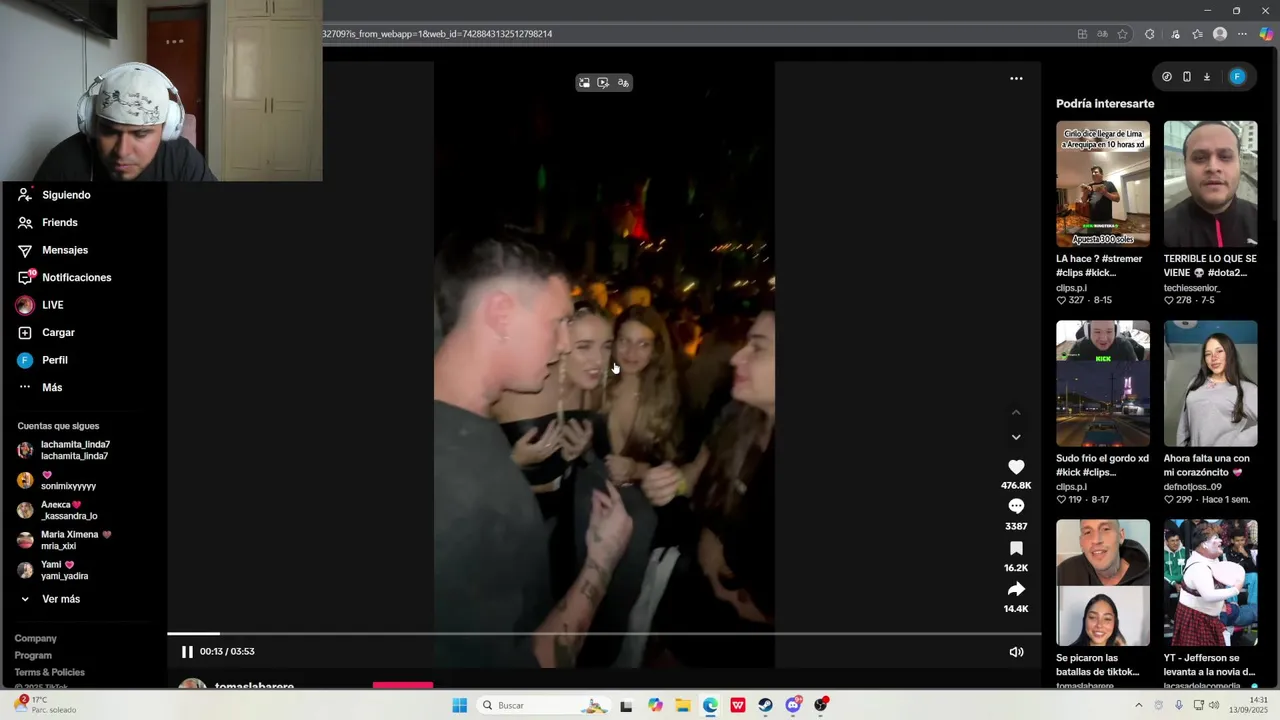
Task: Open Edge split screen icon in the address bar
Action: tap(1082, 34)
